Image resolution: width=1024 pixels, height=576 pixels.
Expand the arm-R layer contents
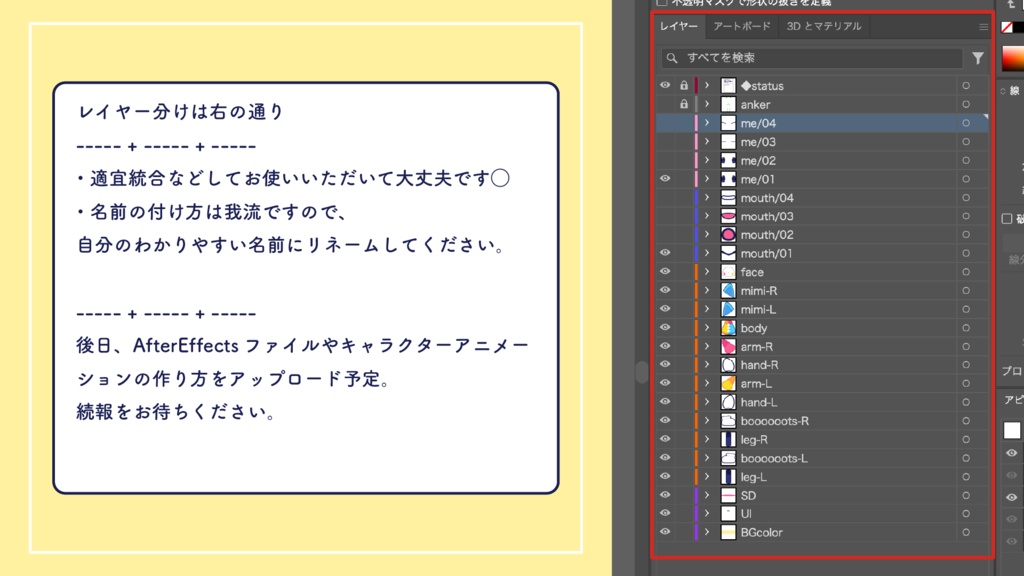pyautogui.click(x=706, y=346)
